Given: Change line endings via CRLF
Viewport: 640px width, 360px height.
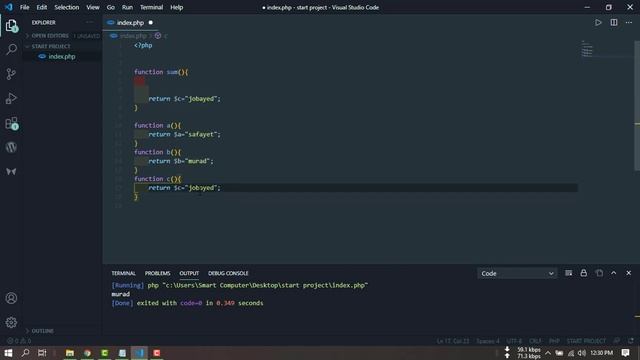Looking at the screenshot, I should (x=535, y=341).
